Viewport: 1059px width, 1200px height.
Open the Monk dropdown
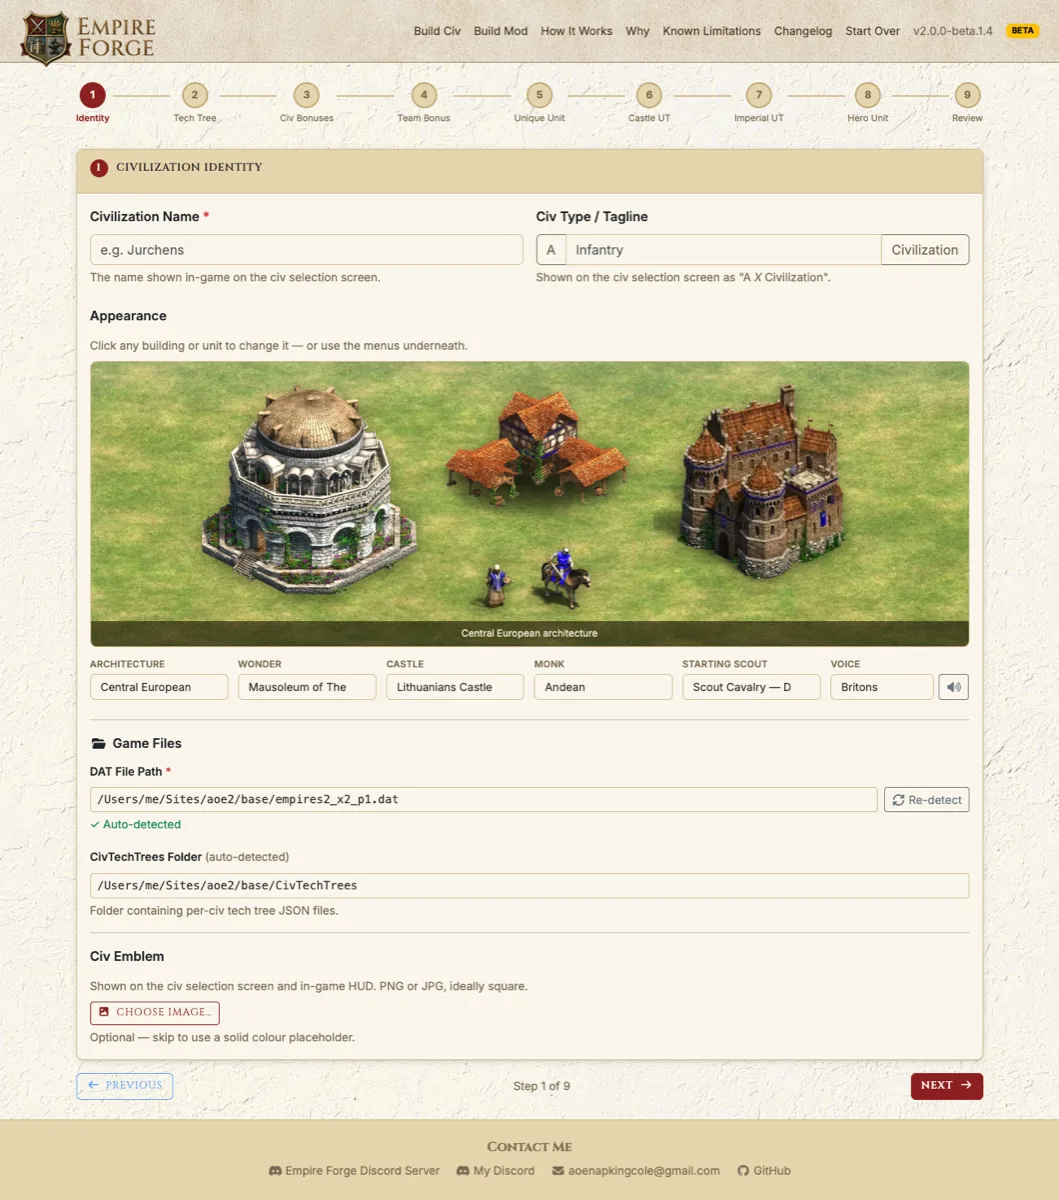click(x=603, y=687)
